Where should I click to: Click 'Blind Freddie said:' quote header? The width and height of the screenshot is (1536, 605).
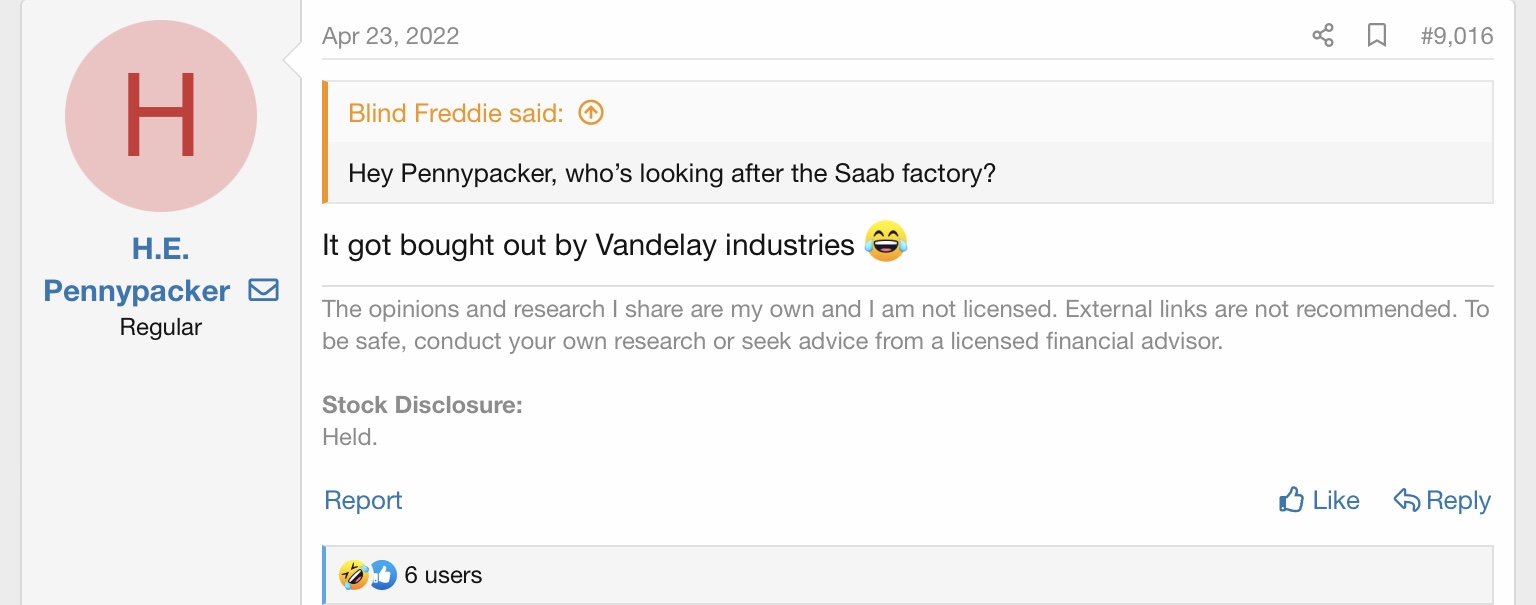click(x=455, y=113)
